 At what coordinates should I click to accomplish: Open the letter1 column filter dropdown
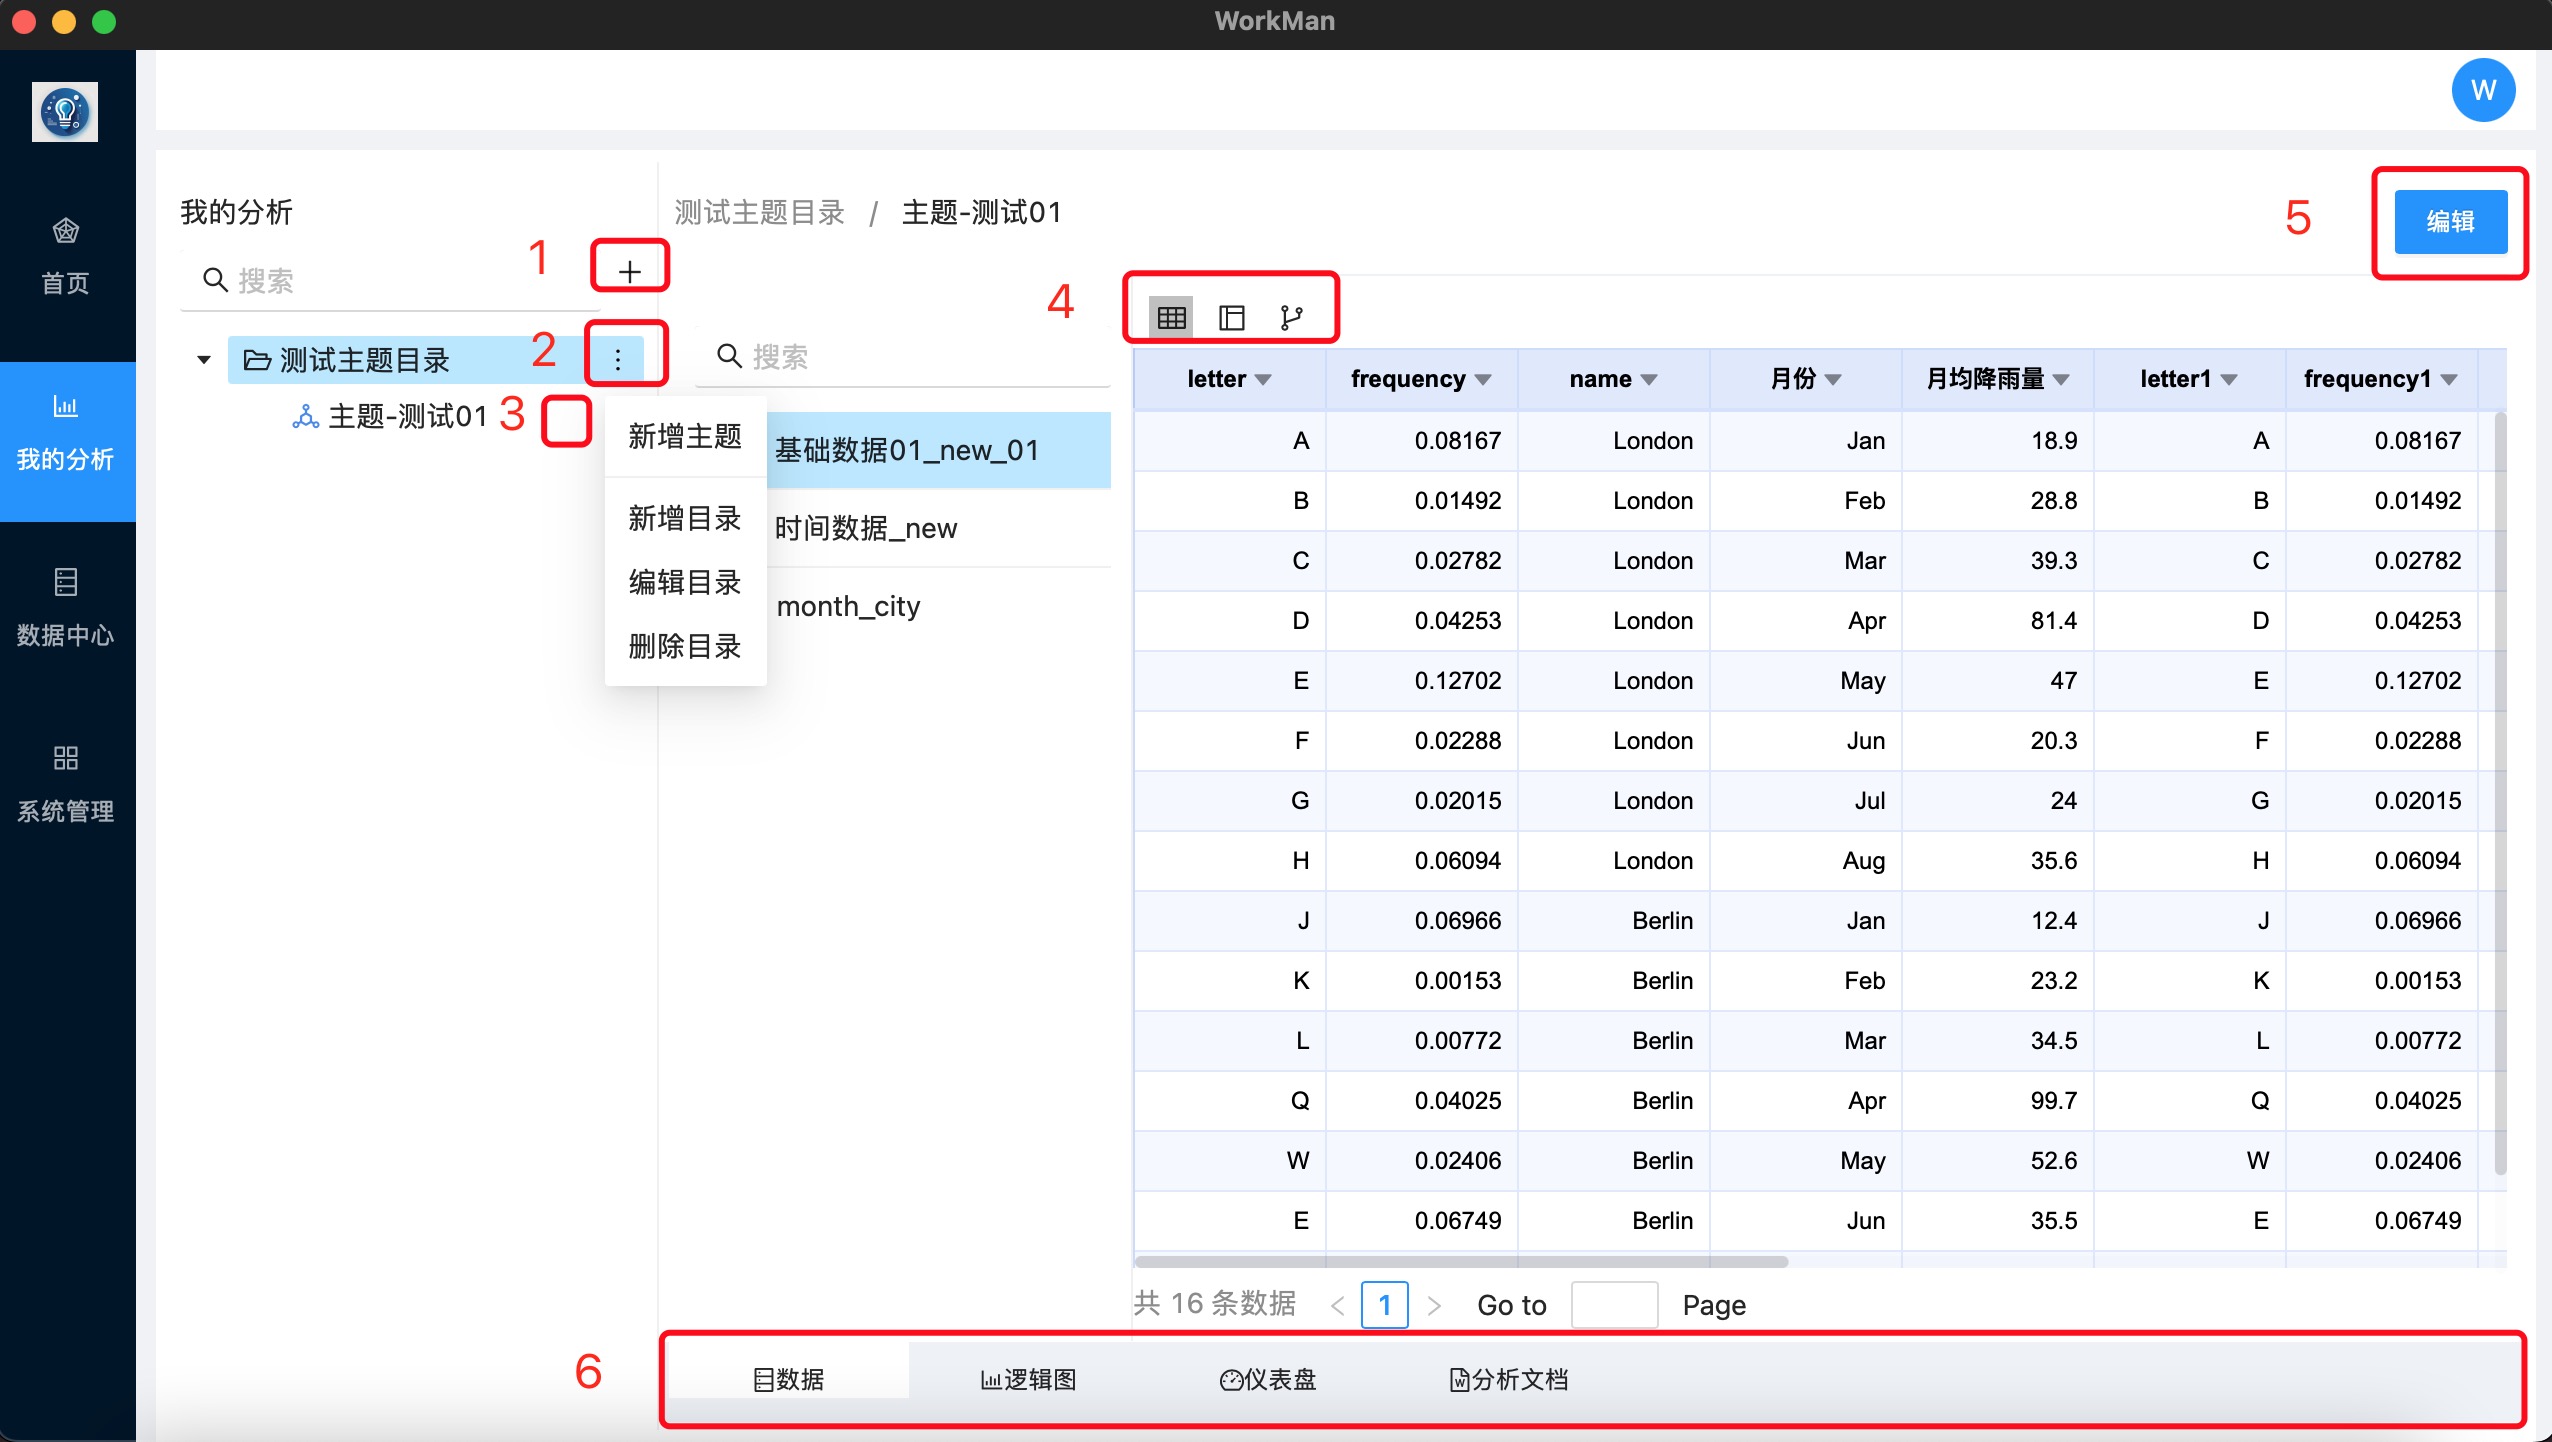pyautogui.click(x=2229, y=380)
